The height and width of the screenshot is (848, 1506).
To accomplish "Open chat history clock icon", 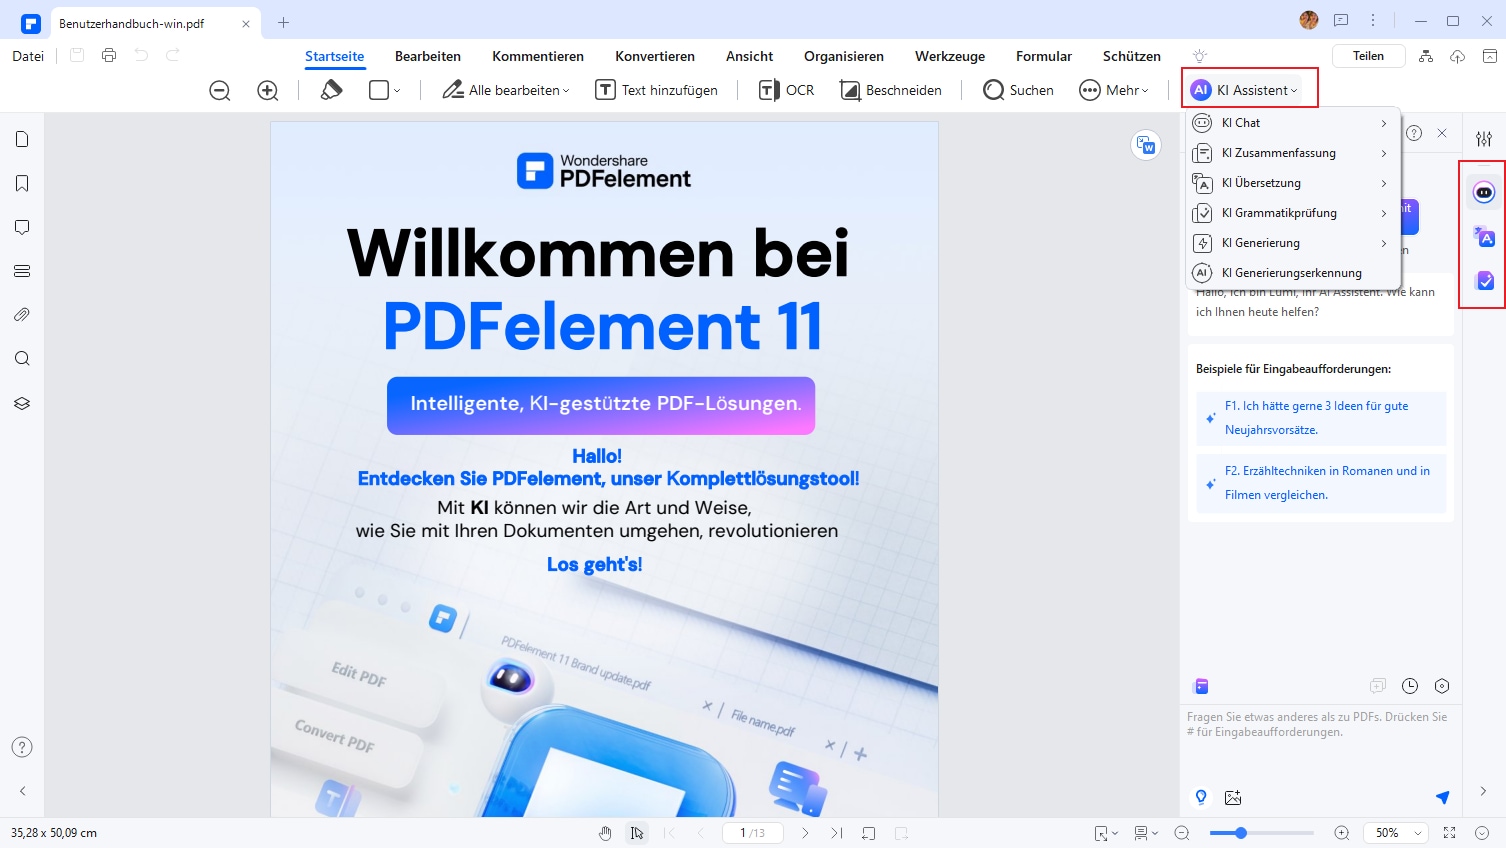I will (1410, 686).
